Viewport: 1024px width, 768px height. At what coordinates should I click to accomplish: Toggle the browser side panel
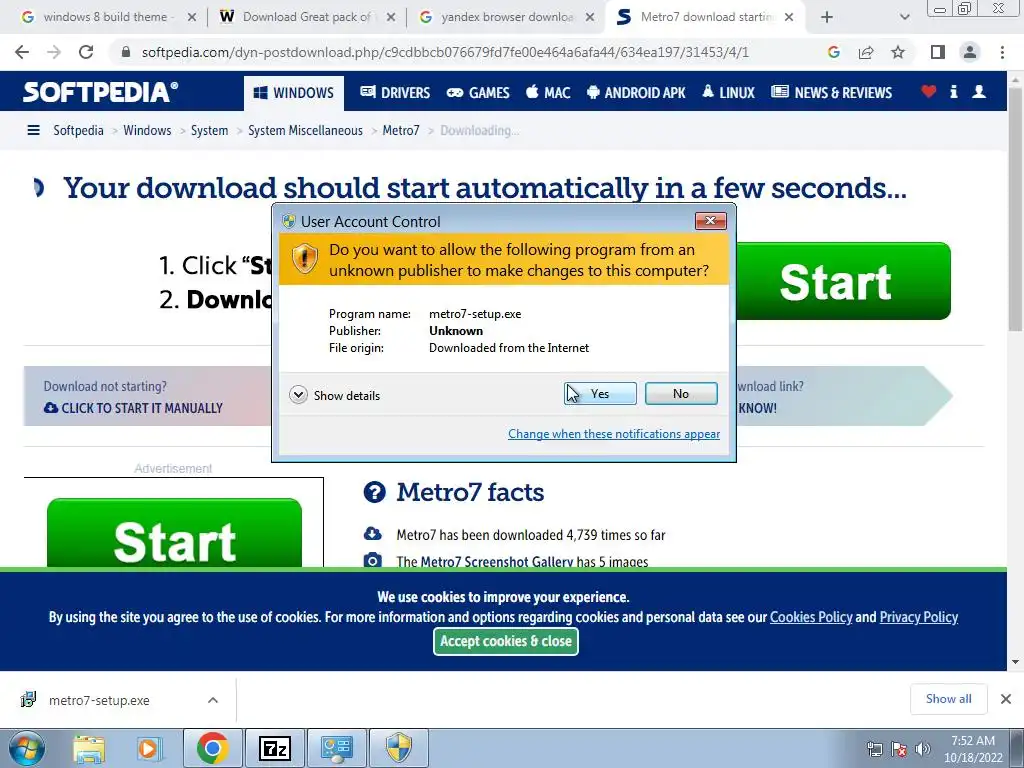pos(938,52)
